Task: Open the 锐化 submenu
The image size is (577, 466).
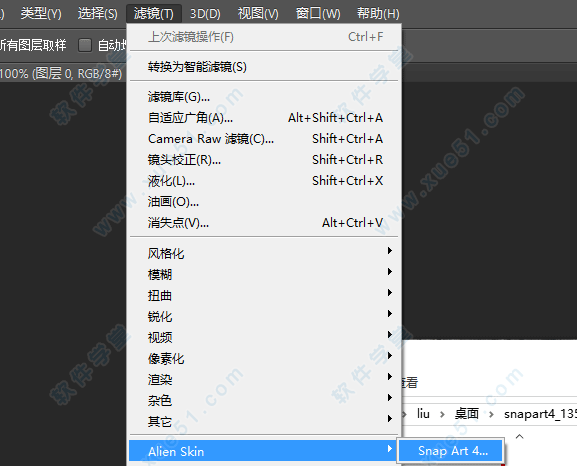Action: [x=263, y=316]
